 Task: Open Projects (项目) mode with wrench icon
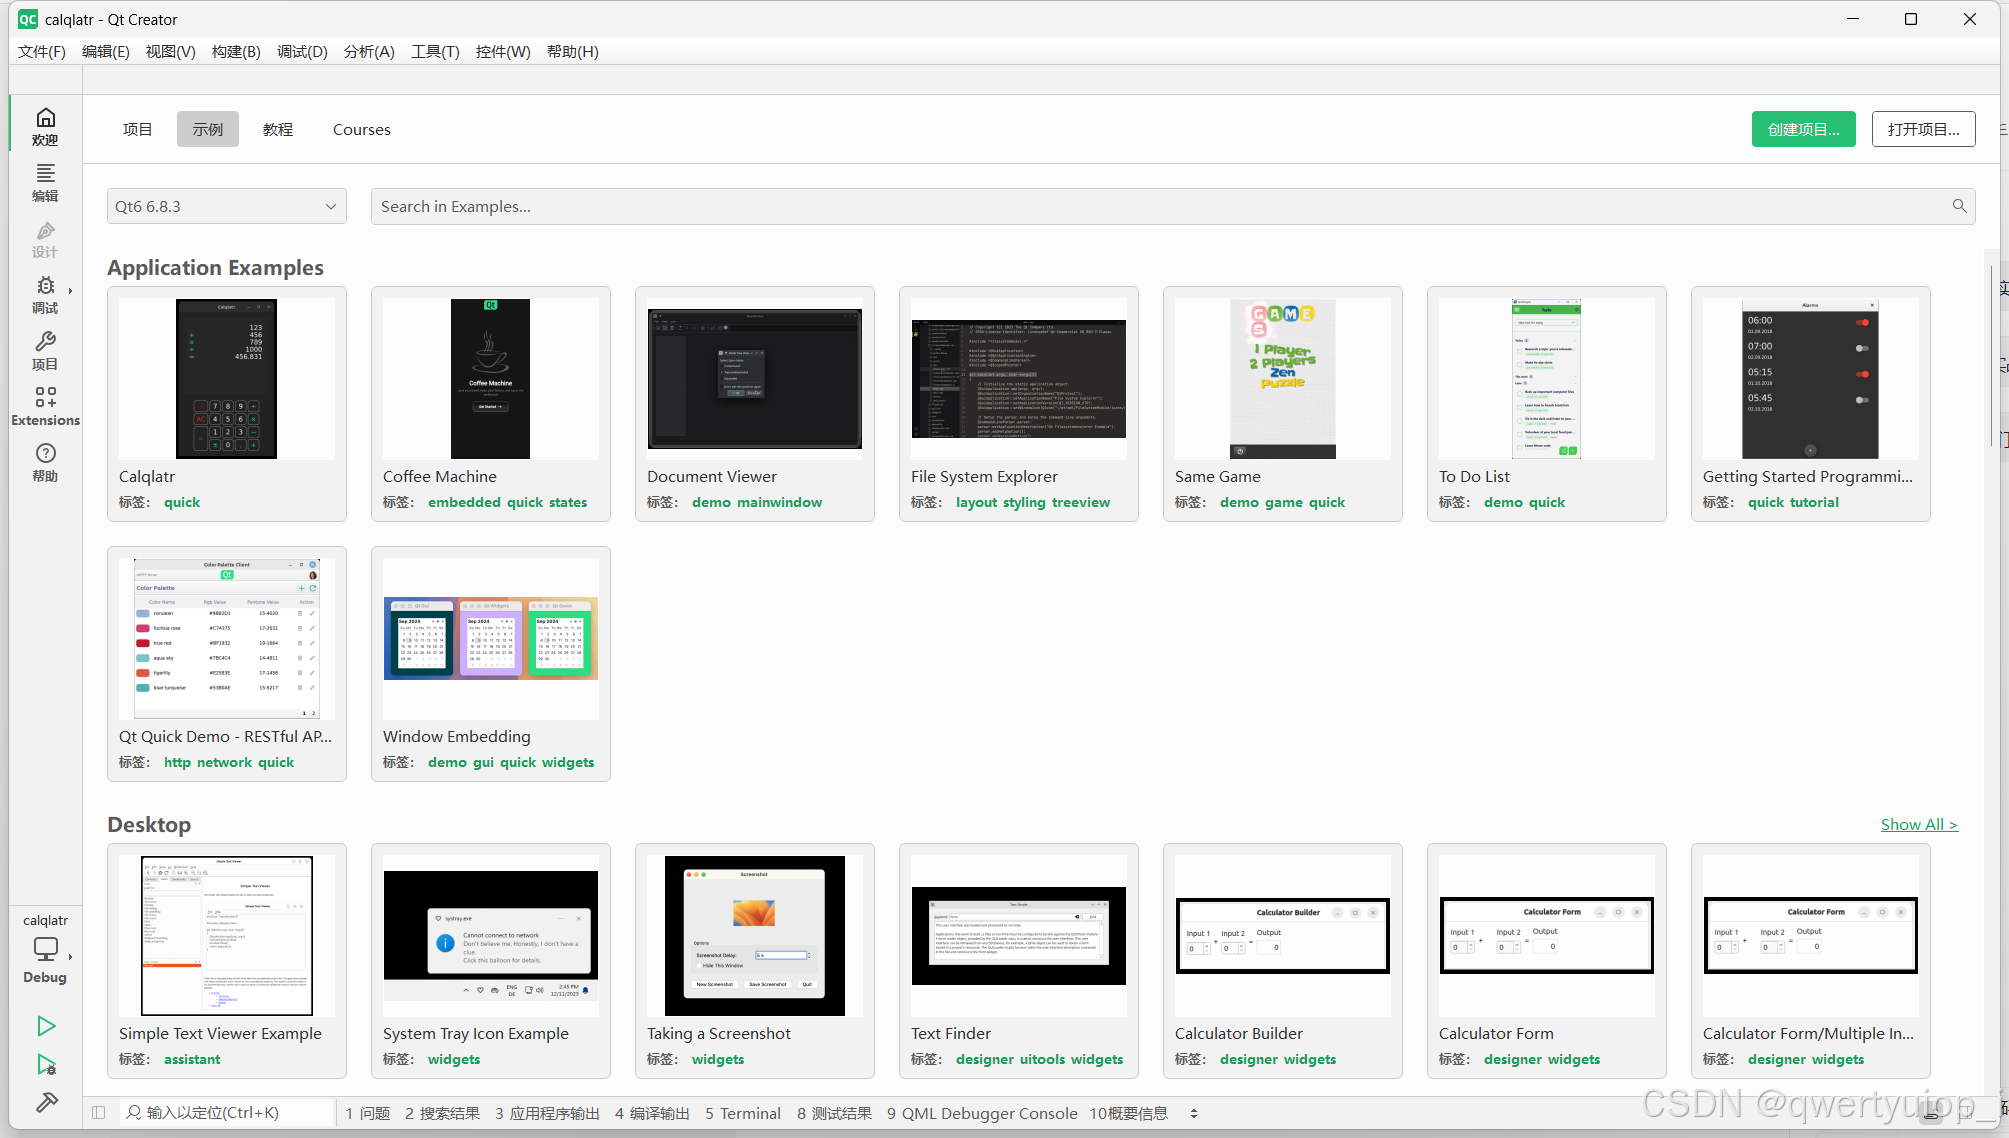click(45, 351)
